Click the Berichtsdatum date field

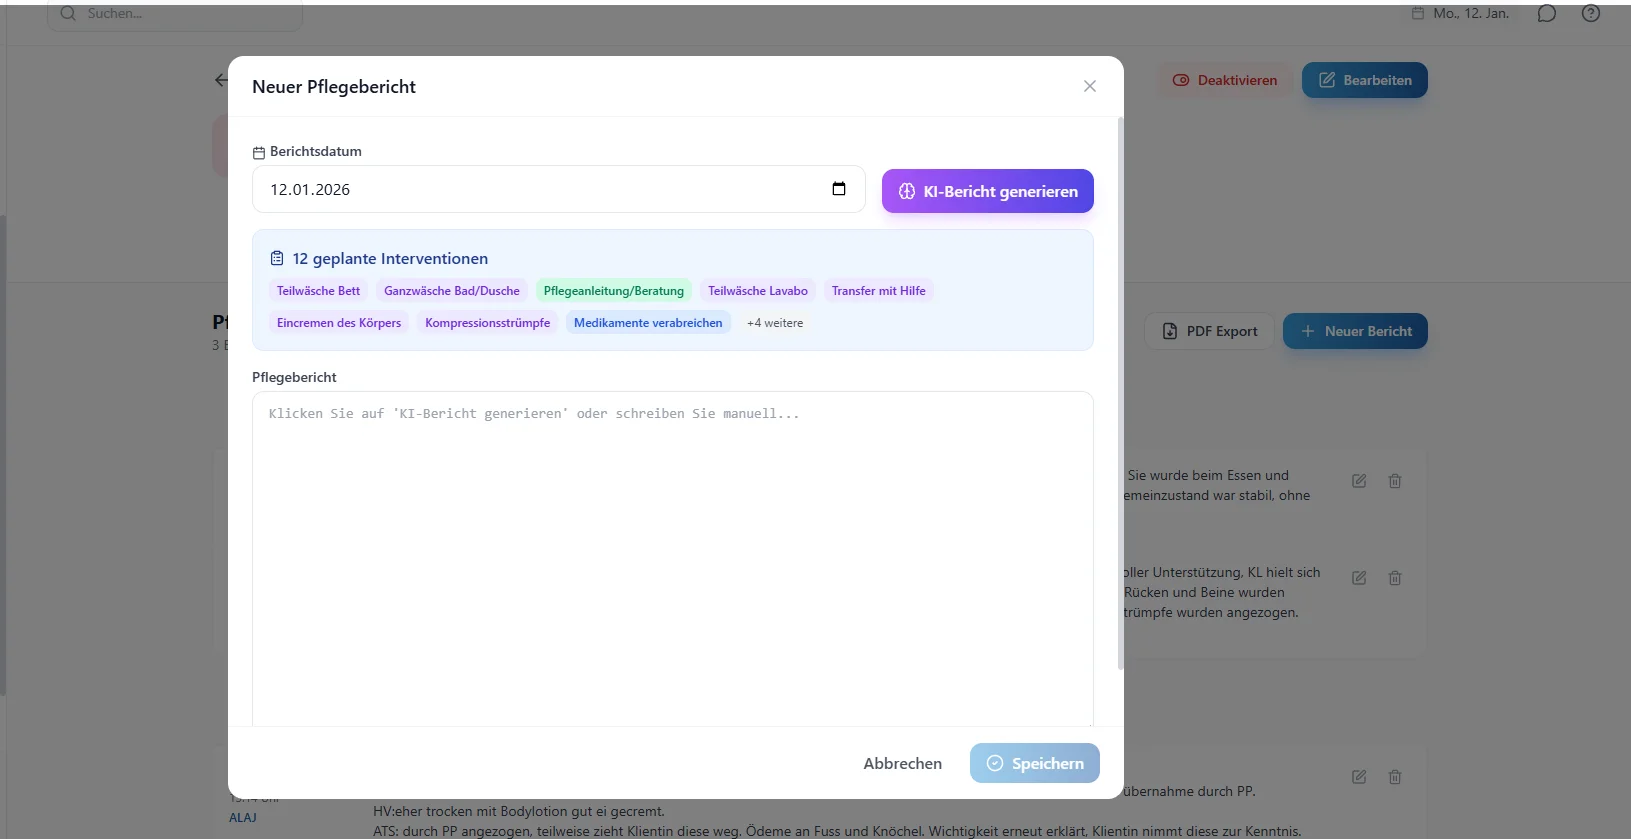(558, 189)
